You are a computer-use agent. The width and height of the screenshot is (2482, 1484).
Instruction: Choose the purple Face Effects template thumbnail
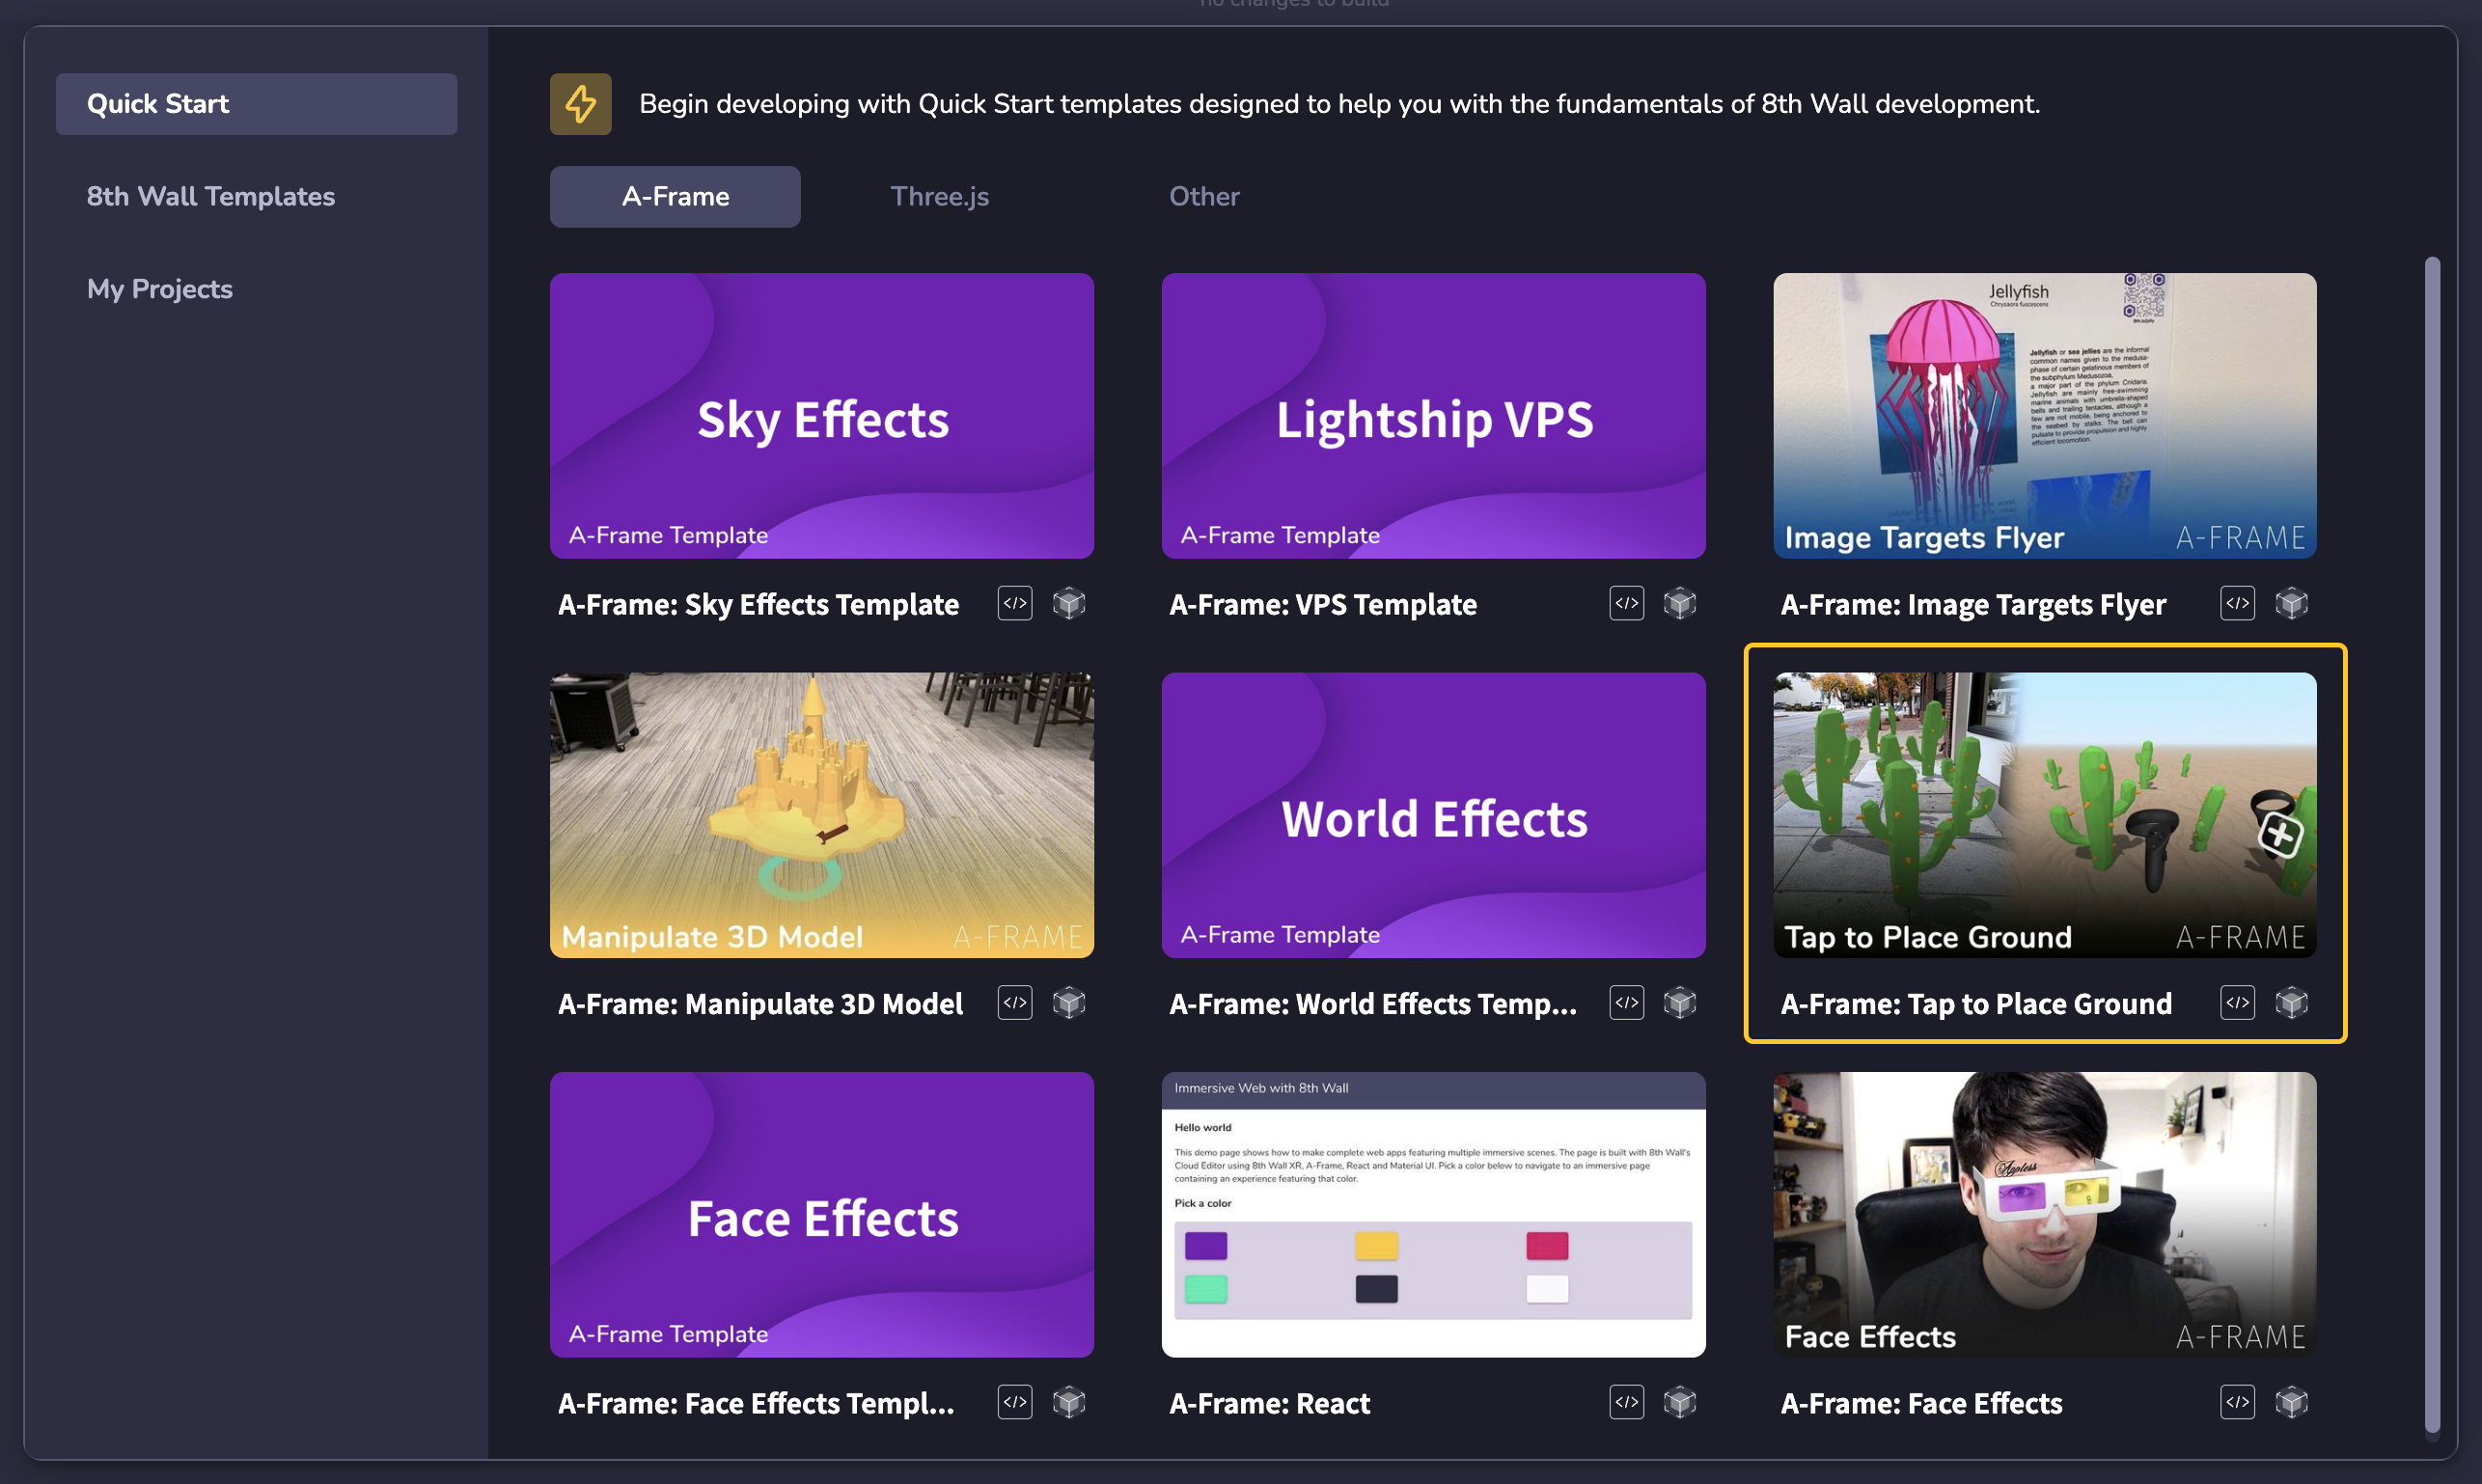pos(821,1214)
